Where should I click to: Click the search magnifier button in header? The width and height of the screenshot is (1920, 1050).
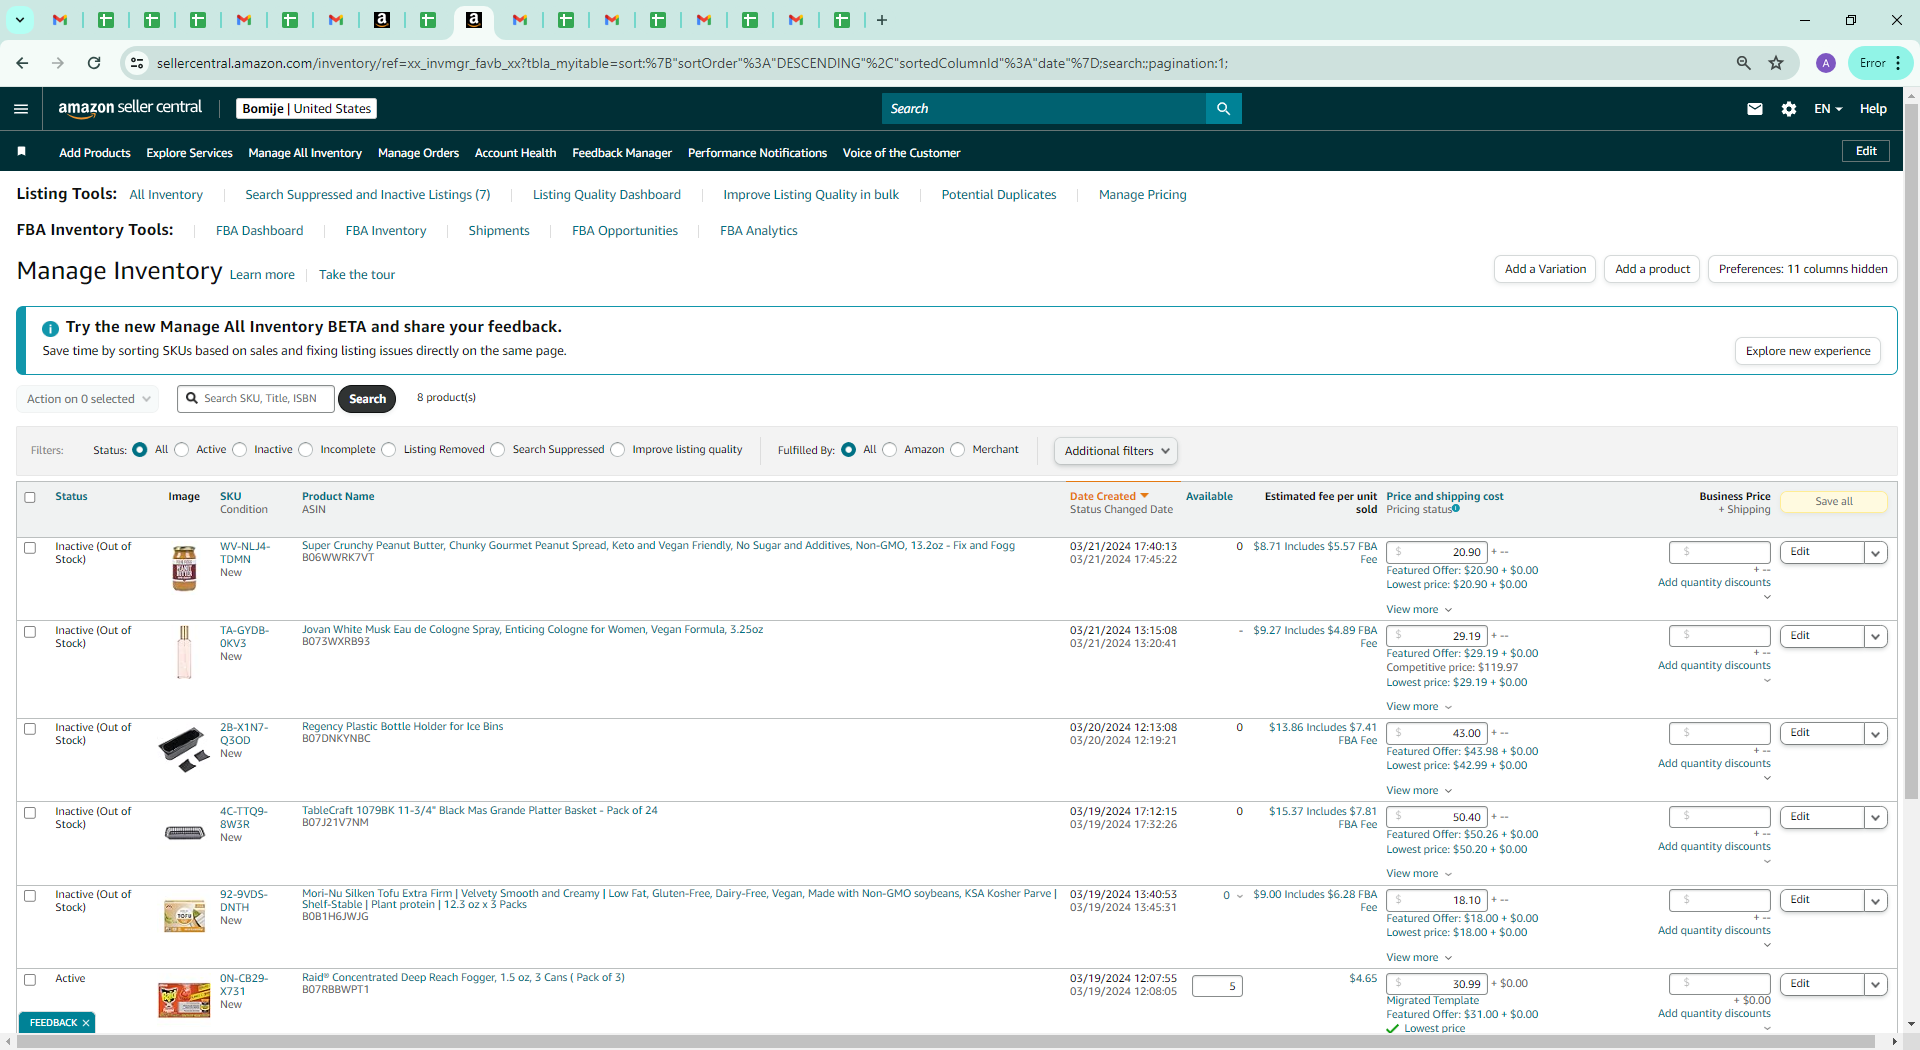(1223, 109)
